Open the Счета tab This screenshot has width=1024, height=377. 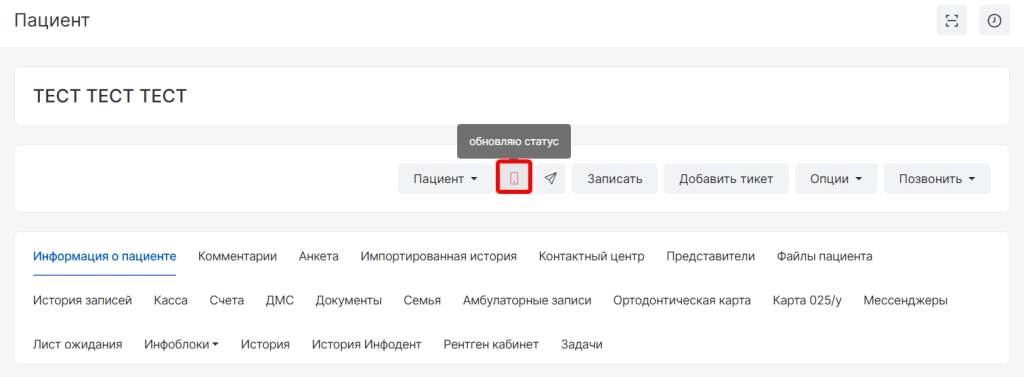pos(227,301)
